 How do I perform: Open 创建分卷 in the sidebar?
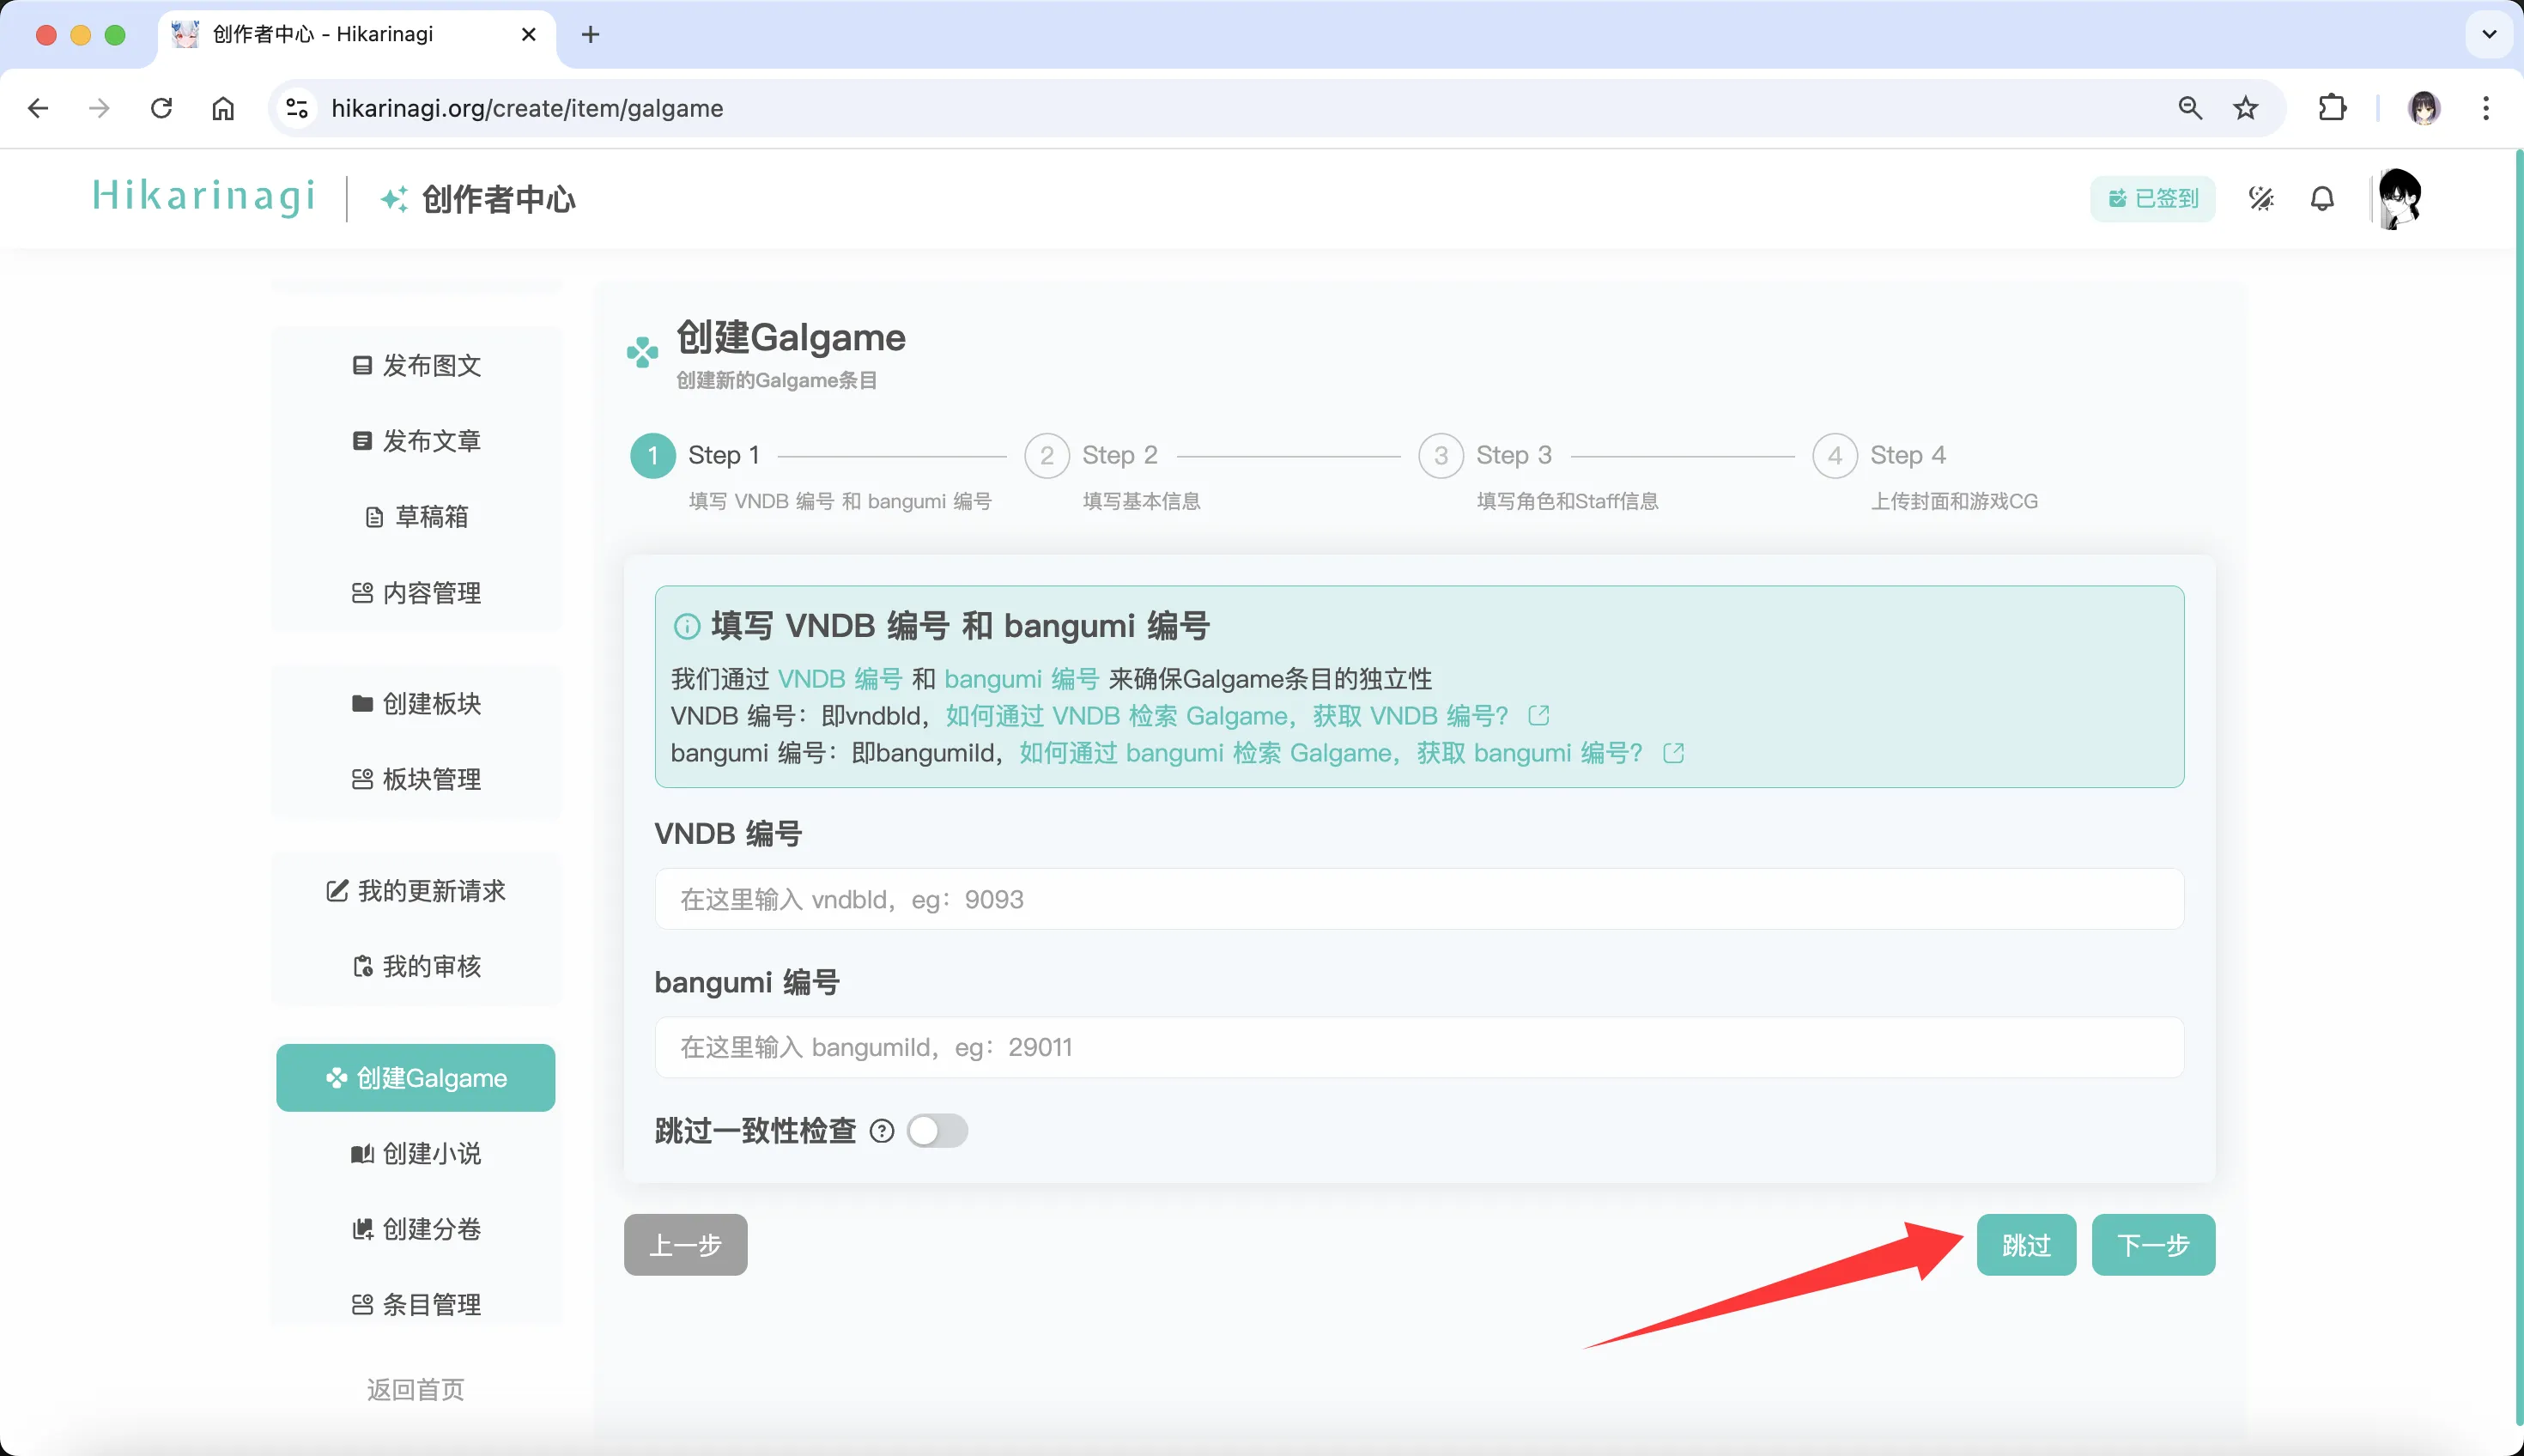416,1229
